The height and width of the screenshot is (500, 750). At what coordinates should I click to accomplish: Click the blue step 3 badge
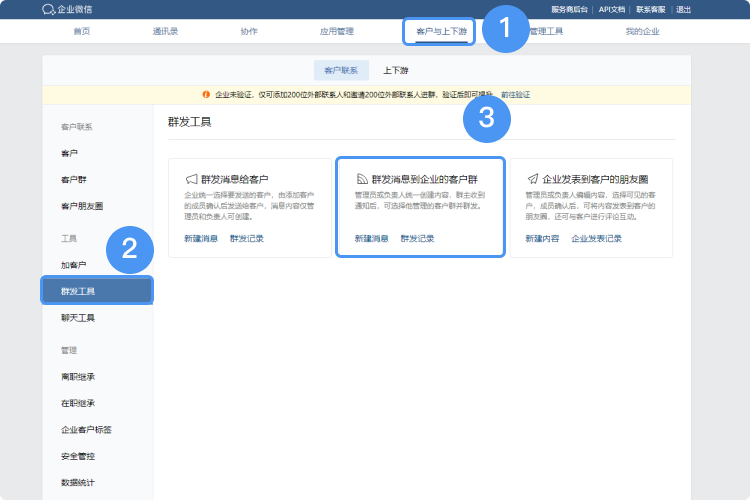(x=487, y=118)
